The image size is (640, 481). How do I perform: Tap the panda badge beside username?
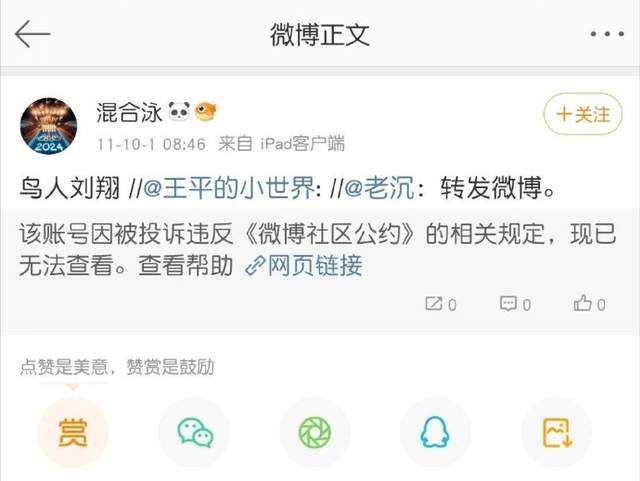click(x=179, y=111)
